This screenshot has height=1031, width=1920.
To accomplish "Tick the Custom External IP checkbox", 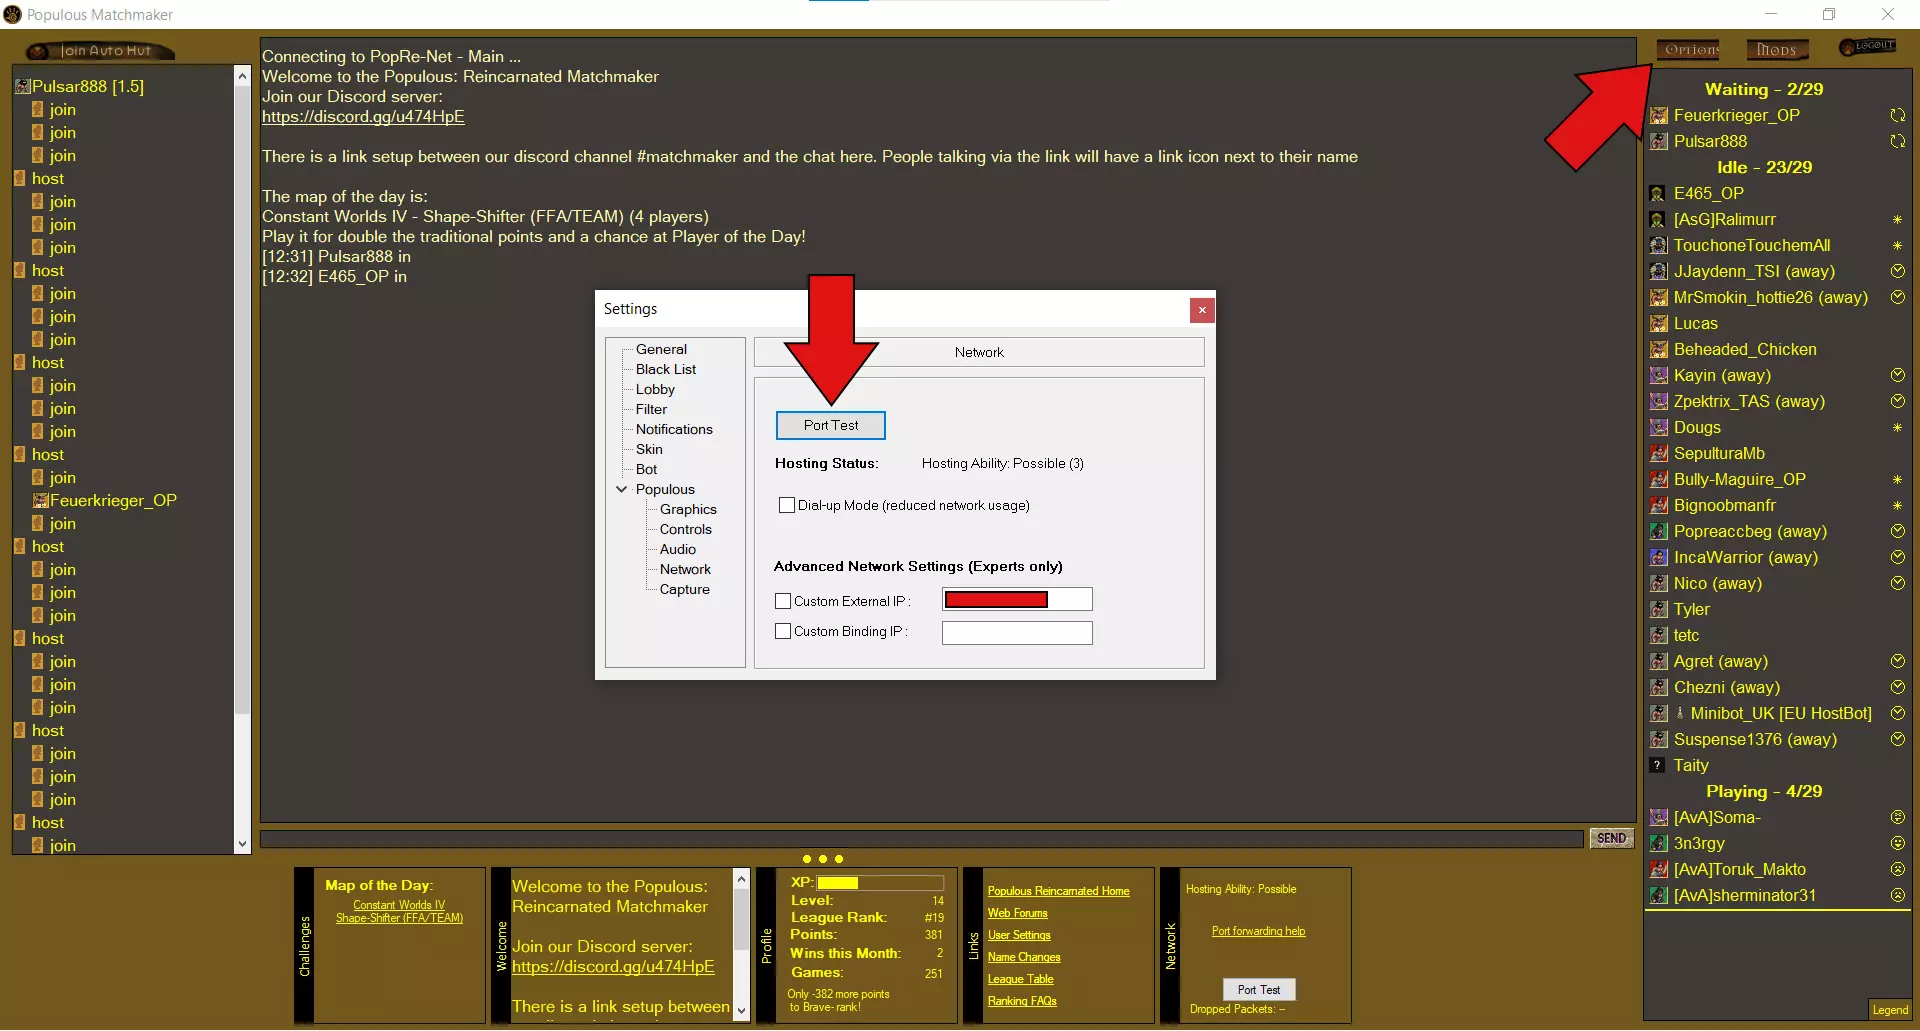I will coord(783,602).
